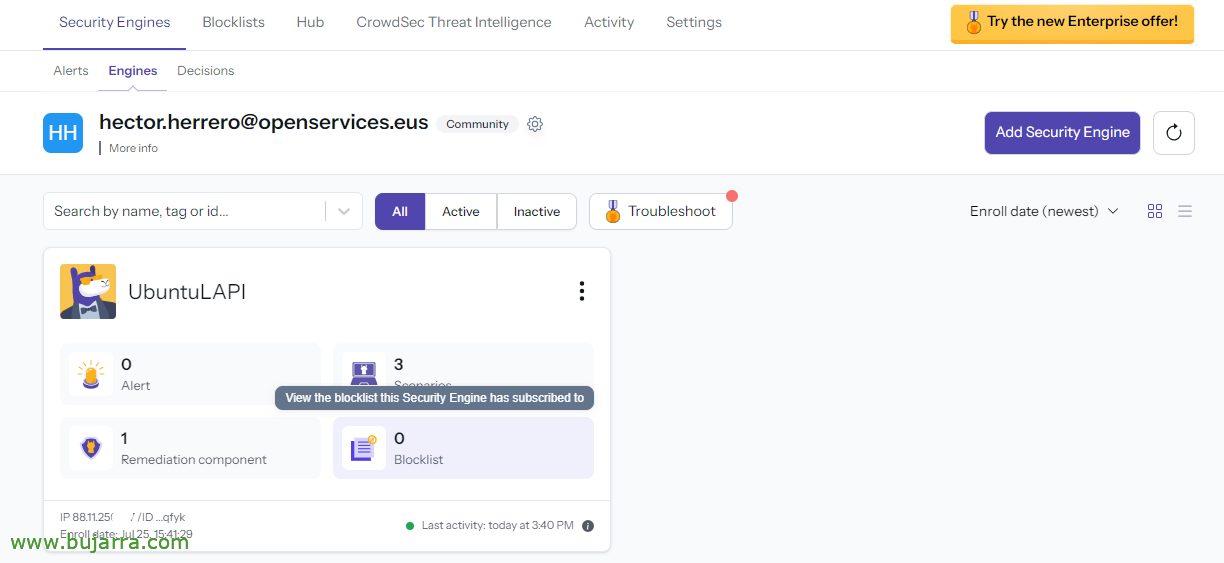
Task: Open Enroll date sort dropdown
Action: (x=1044, y=211)
